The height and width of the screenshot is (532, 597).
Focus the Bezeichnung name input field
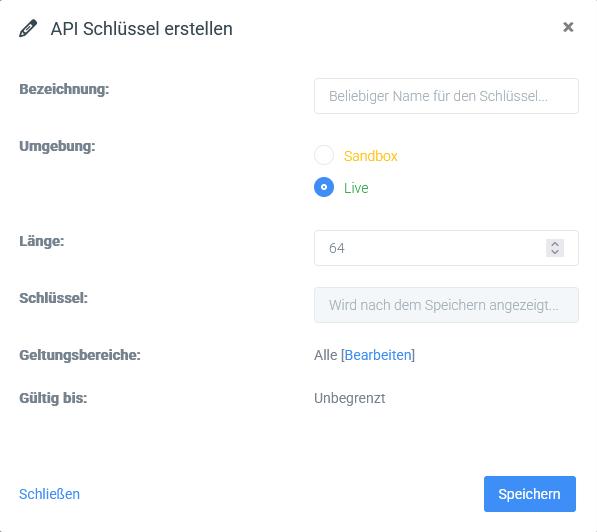pyautogui.click(x=446, y=96)
